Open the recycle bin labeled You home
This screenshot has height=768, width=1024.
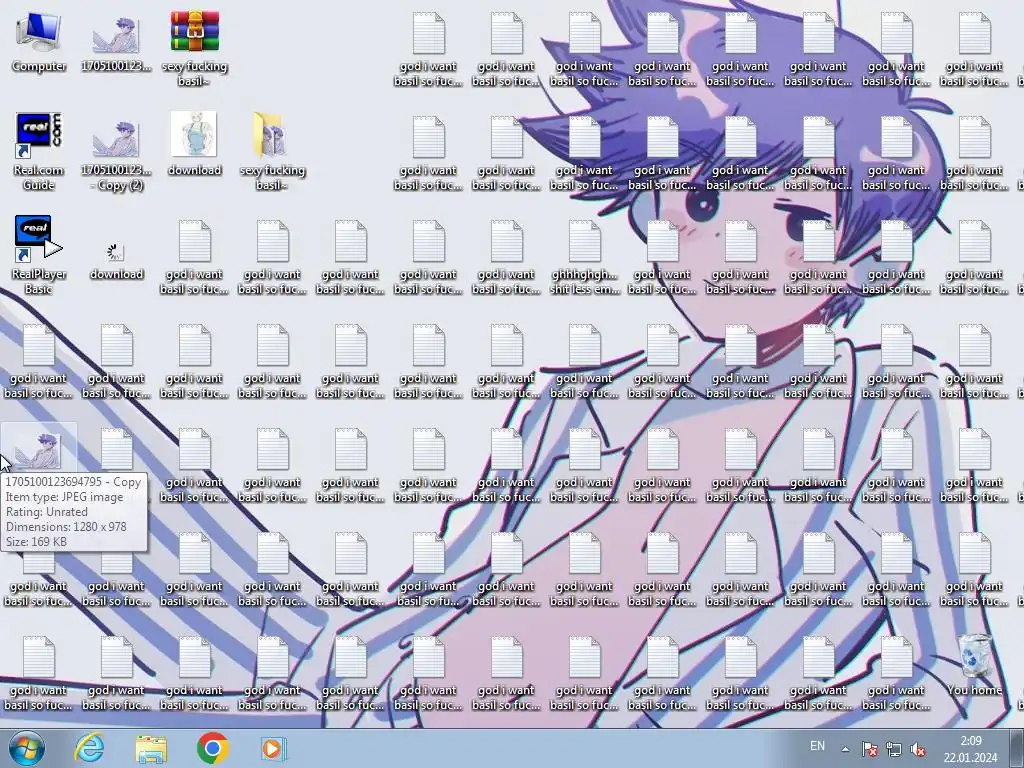click(x=974, y=665)
